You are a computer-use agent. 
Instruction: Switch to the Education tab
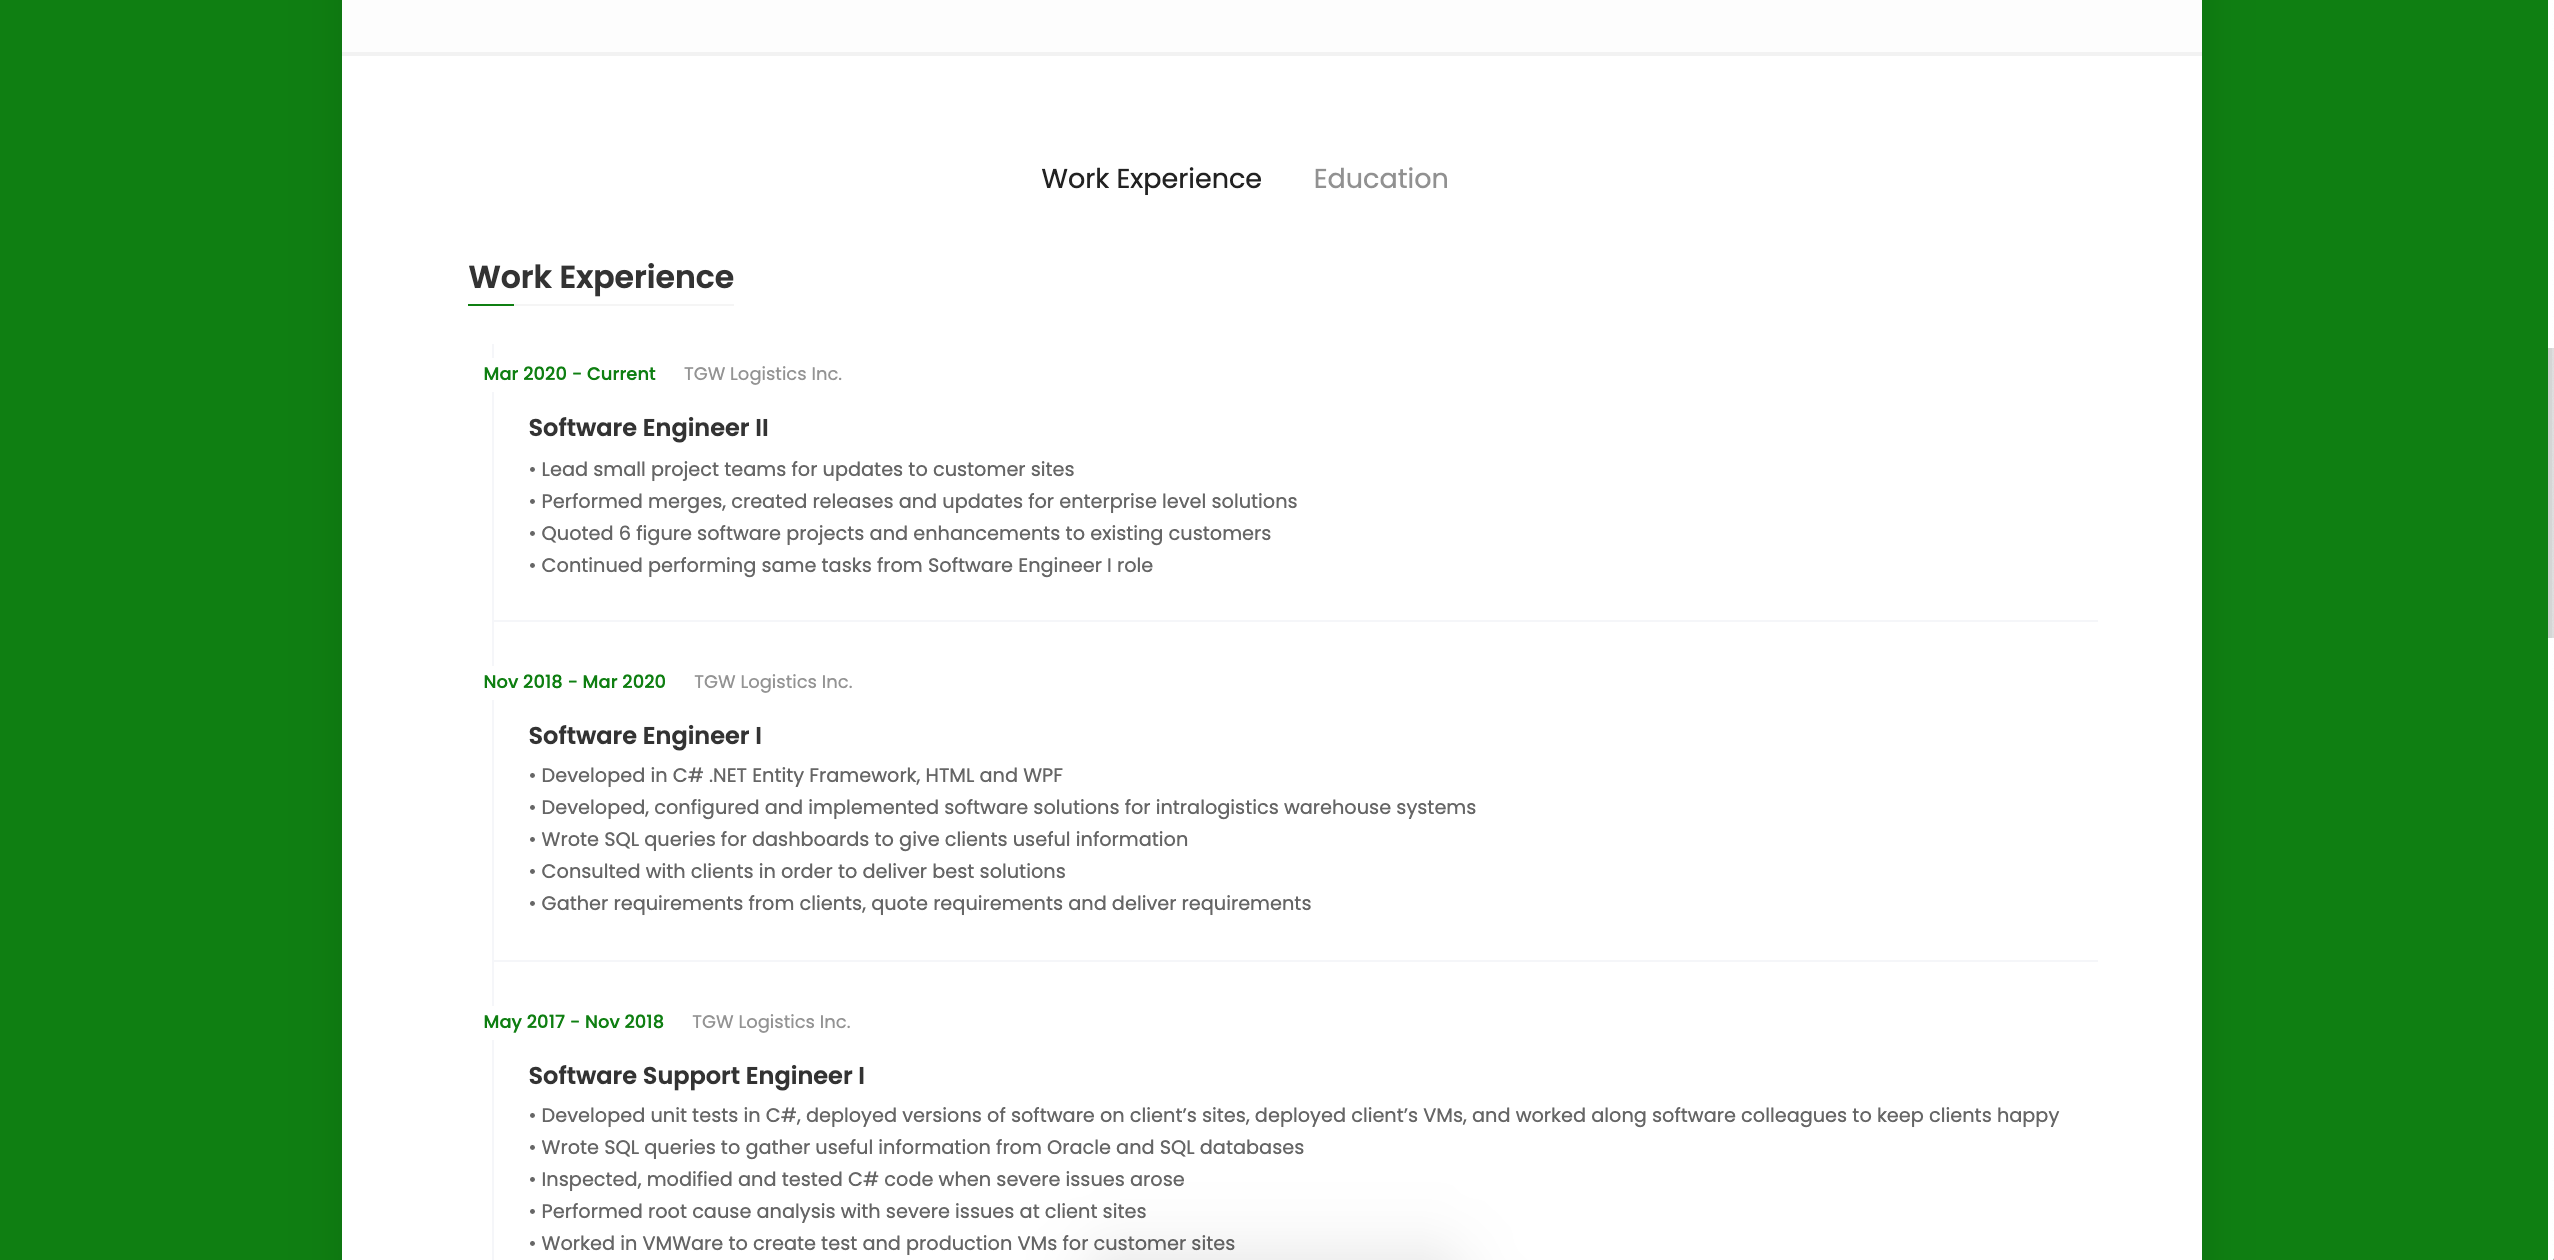[x=1380, y=178]
